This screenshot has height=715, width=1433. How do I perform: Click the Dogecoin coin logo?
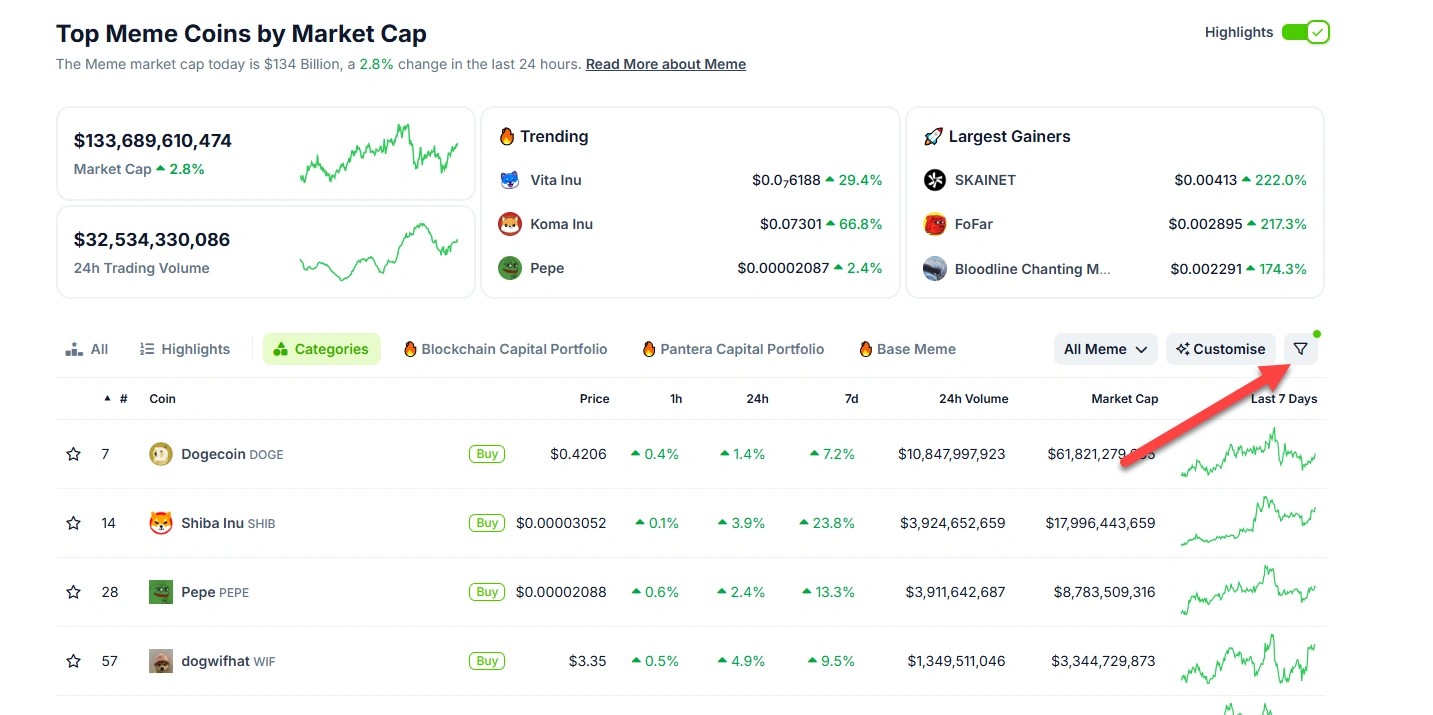tap(161, 454)
